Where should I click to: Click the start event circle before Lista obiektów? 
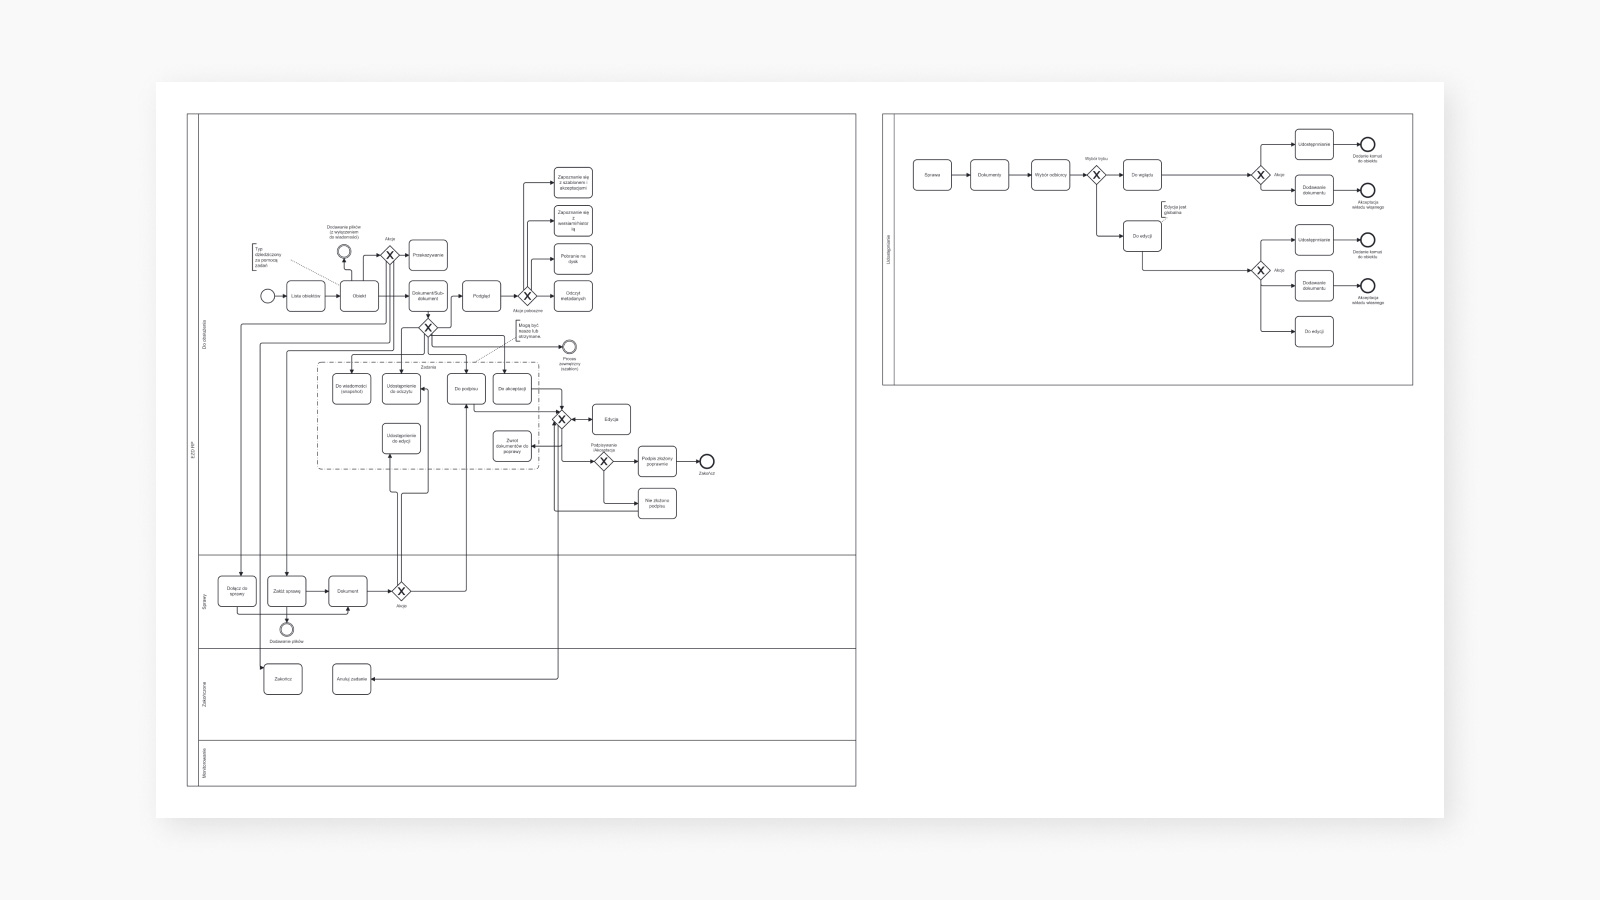[267, 296]
